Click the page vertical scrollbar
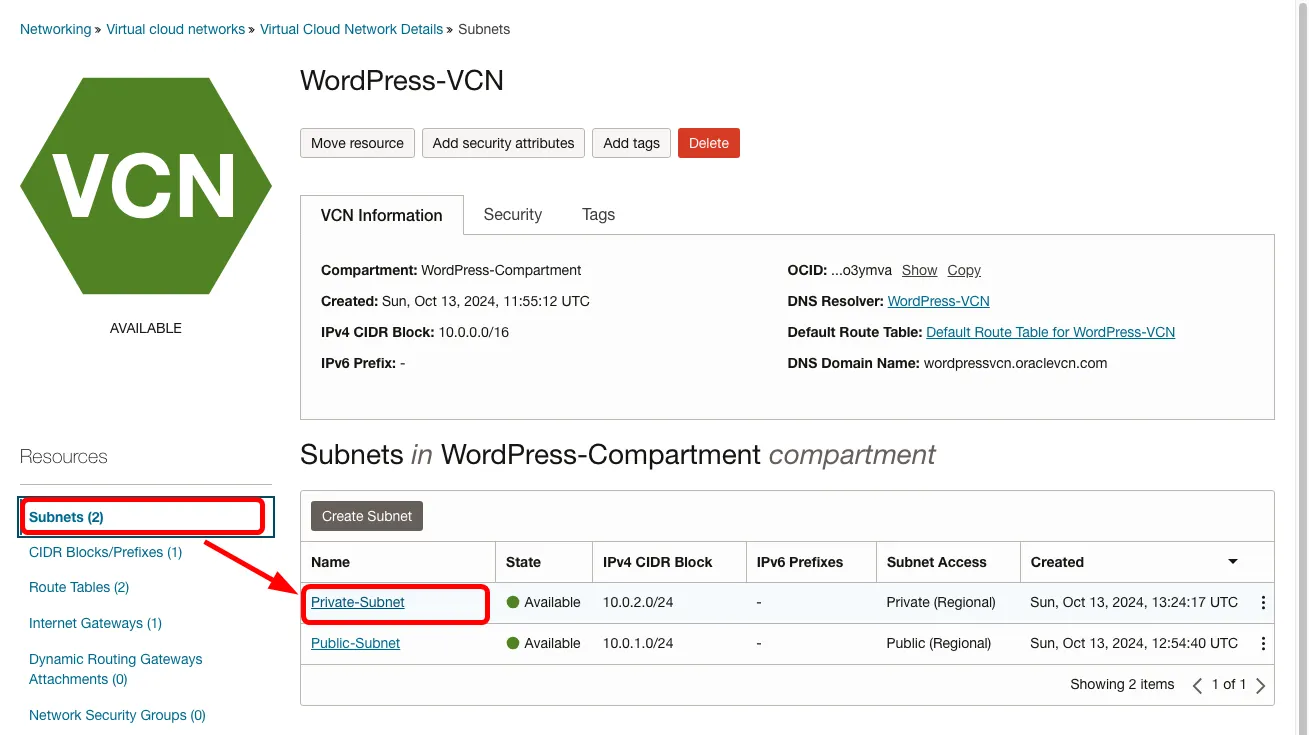This screenshot has height=735, width=1309. pos(1302,367)
